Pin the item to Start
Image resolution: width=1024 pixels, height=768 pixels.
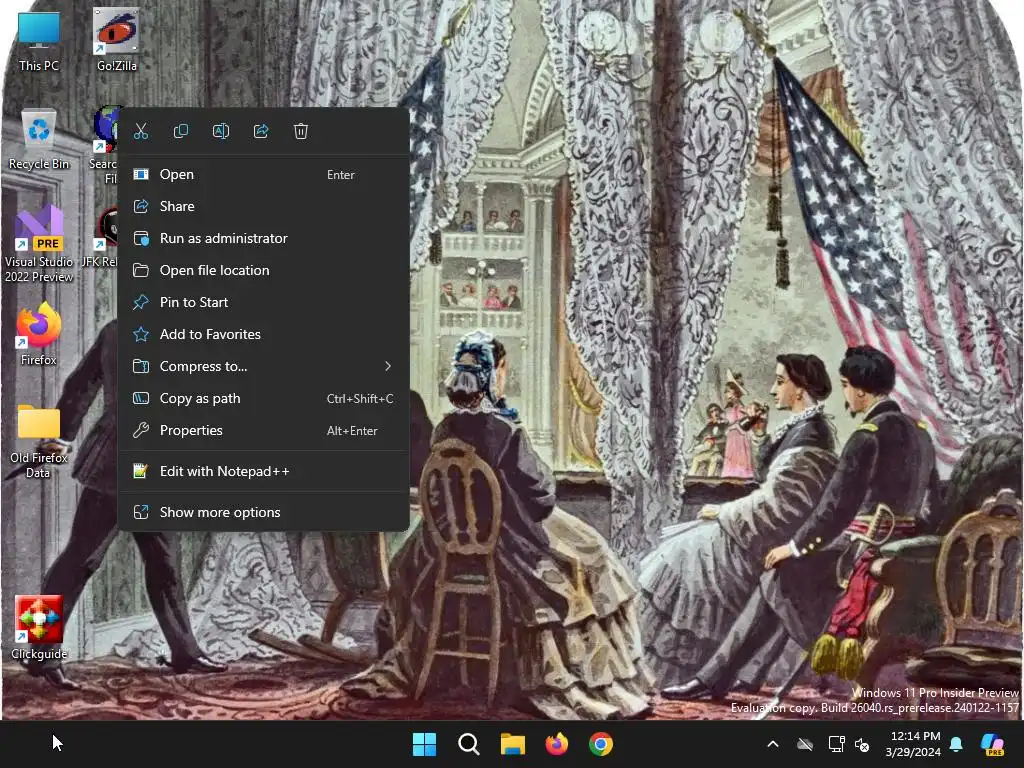point(263,302)
